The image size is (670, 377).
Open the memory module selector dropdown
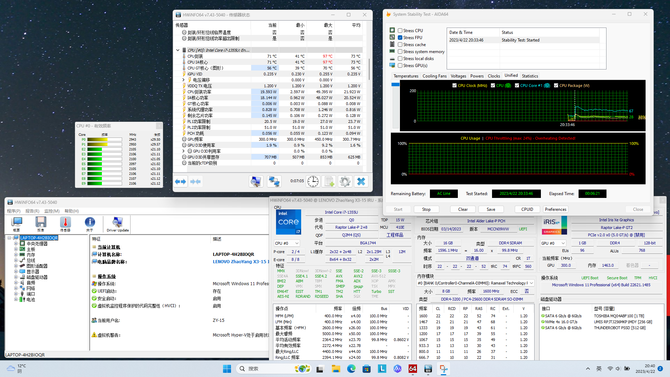point(476,283)
